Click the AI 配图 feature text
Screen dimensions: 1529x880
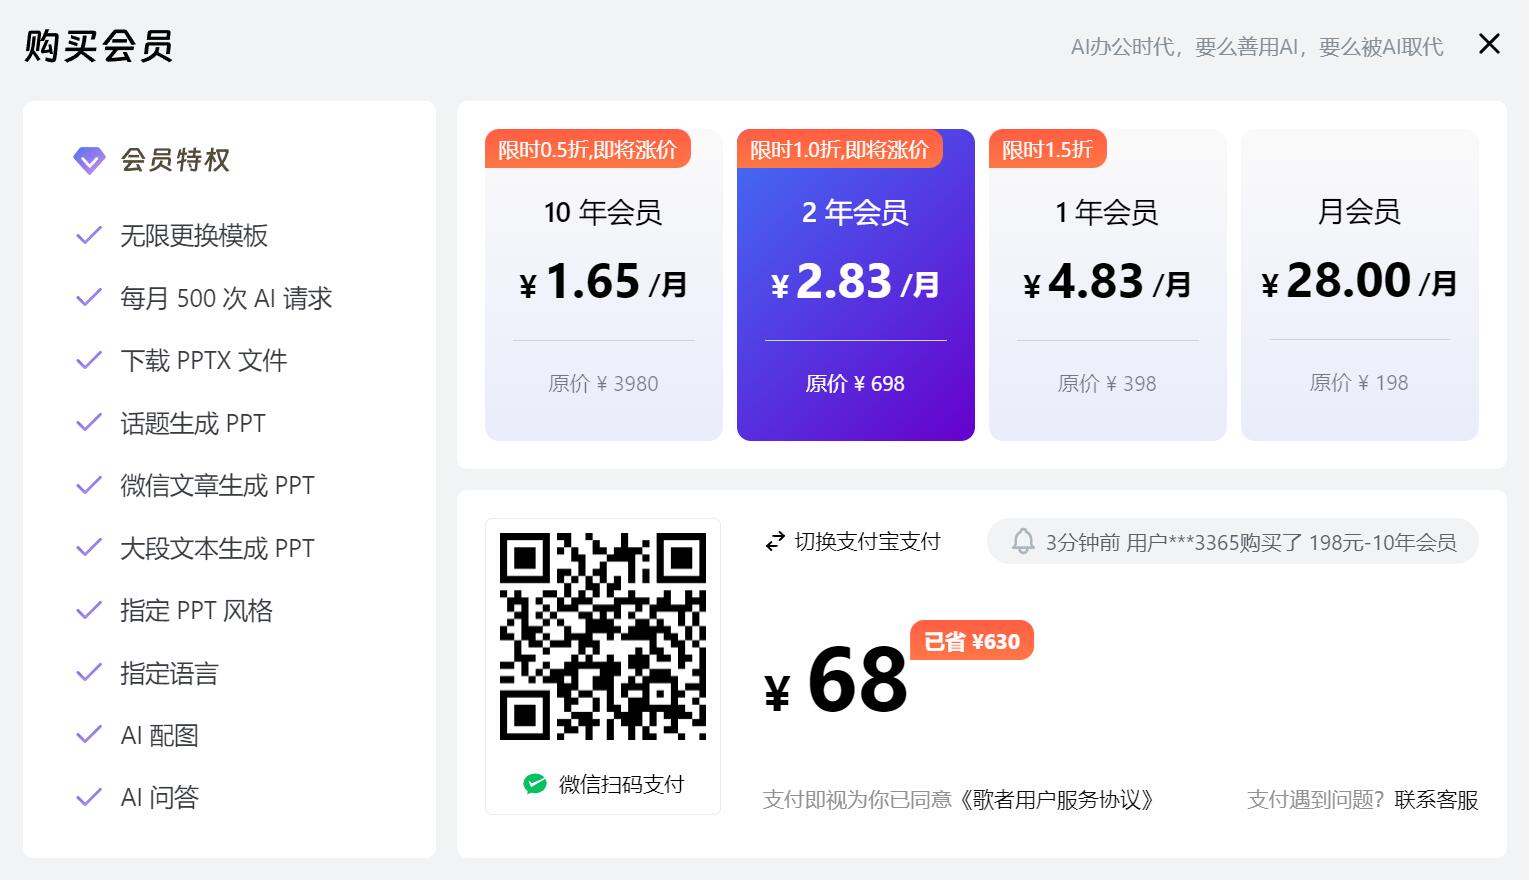(x=160, y=735)
